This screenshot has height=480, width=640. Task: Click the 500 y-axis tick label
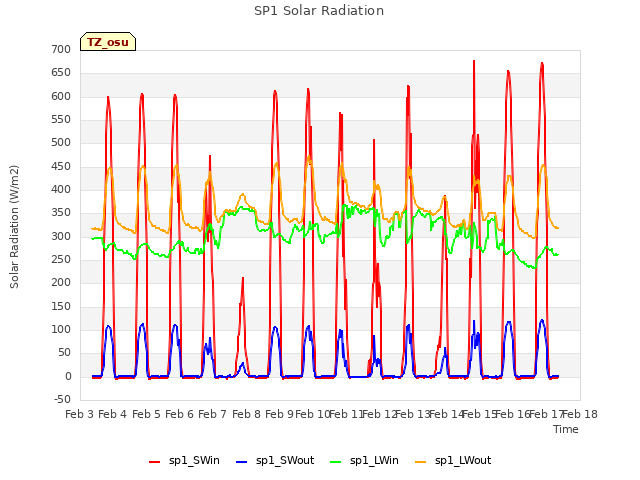tap(61, 142)
